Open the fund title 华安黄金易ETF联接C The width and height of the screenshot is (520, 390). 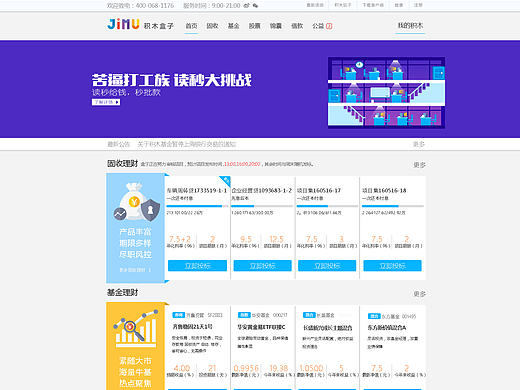[x=261, y=327]
